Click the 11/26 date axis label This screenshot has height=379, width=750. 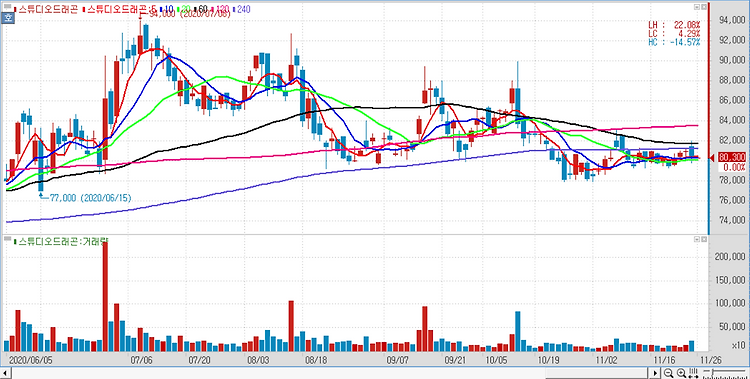point(711,359)
